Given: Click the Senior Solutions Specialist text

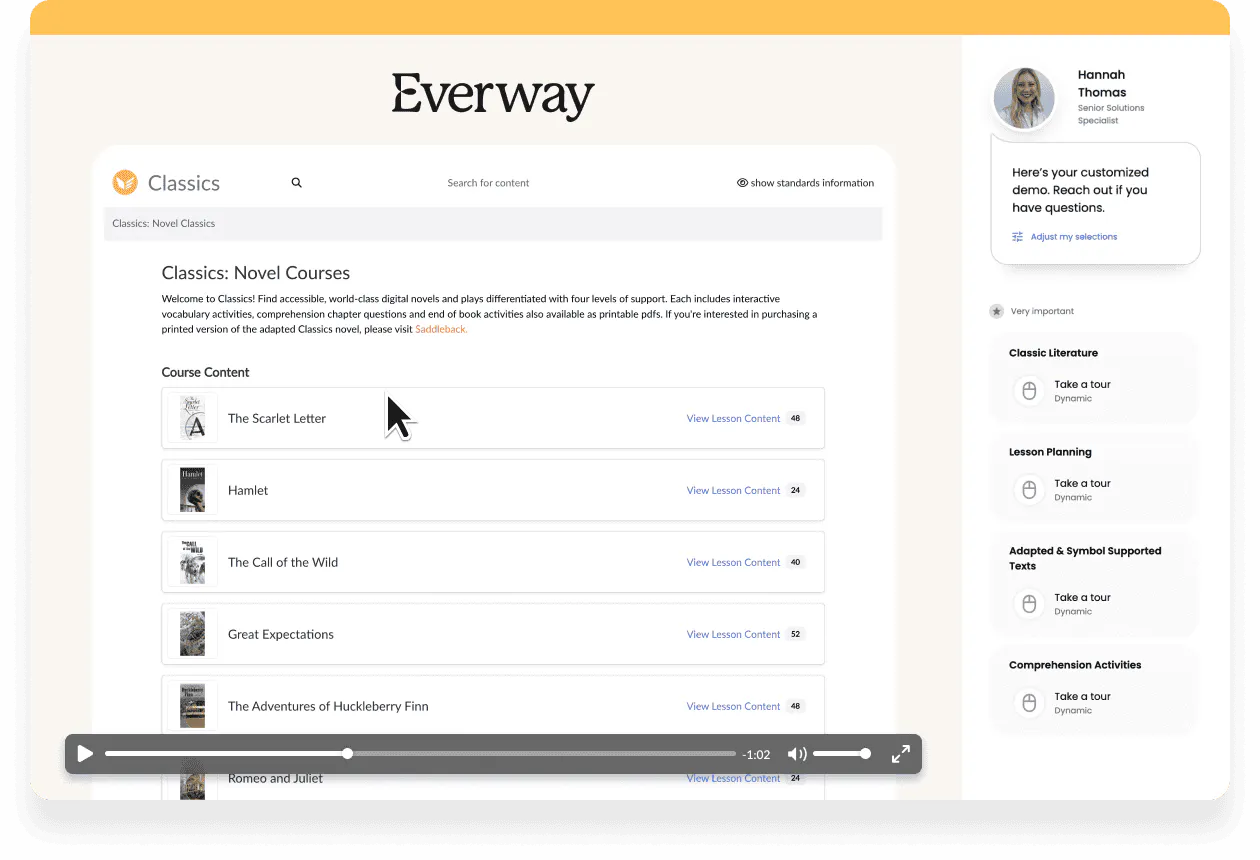Looking at the screenshot, I should [1111, 114].
